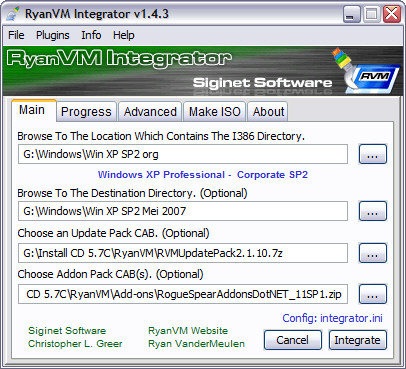This screenshot has width=406, height=369.
Task: Open the About tab
Action: coord(268,112)
